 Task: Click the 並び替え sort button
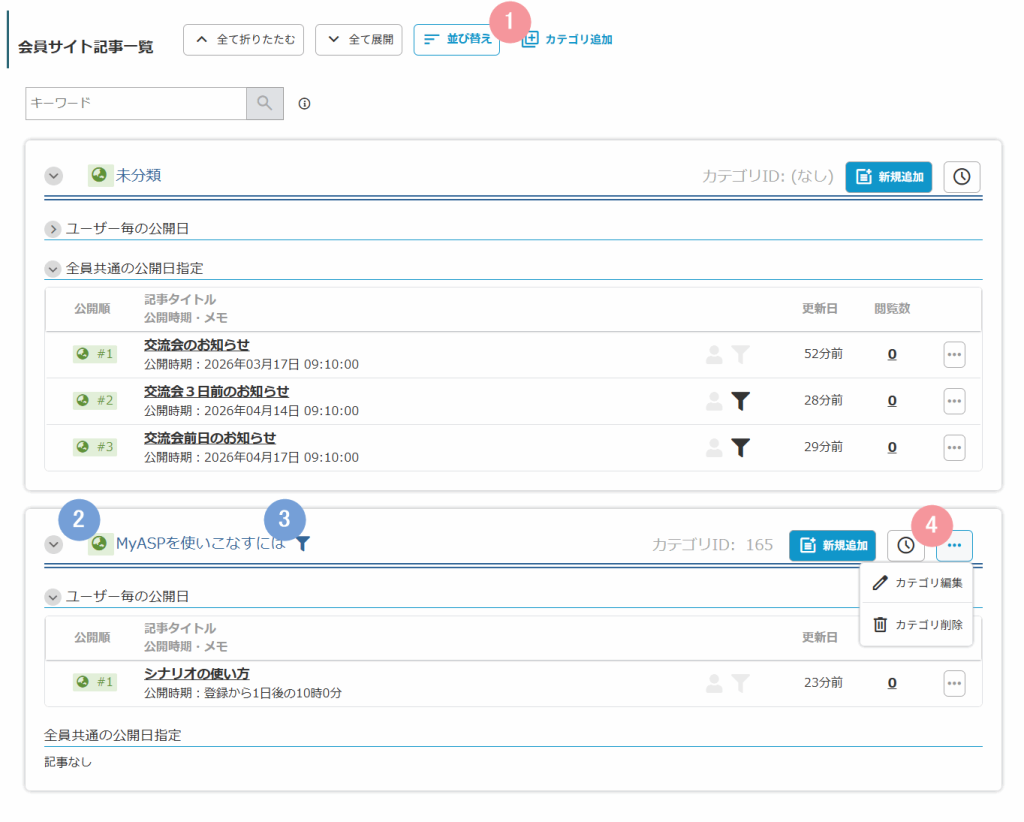coord(456,39)
